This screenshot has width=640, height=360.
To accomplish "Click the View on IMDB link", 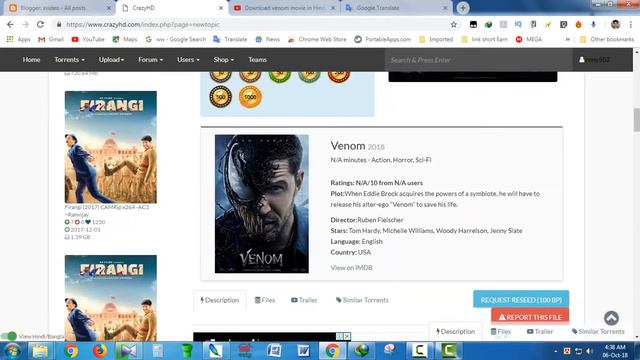I will point(351,268).
